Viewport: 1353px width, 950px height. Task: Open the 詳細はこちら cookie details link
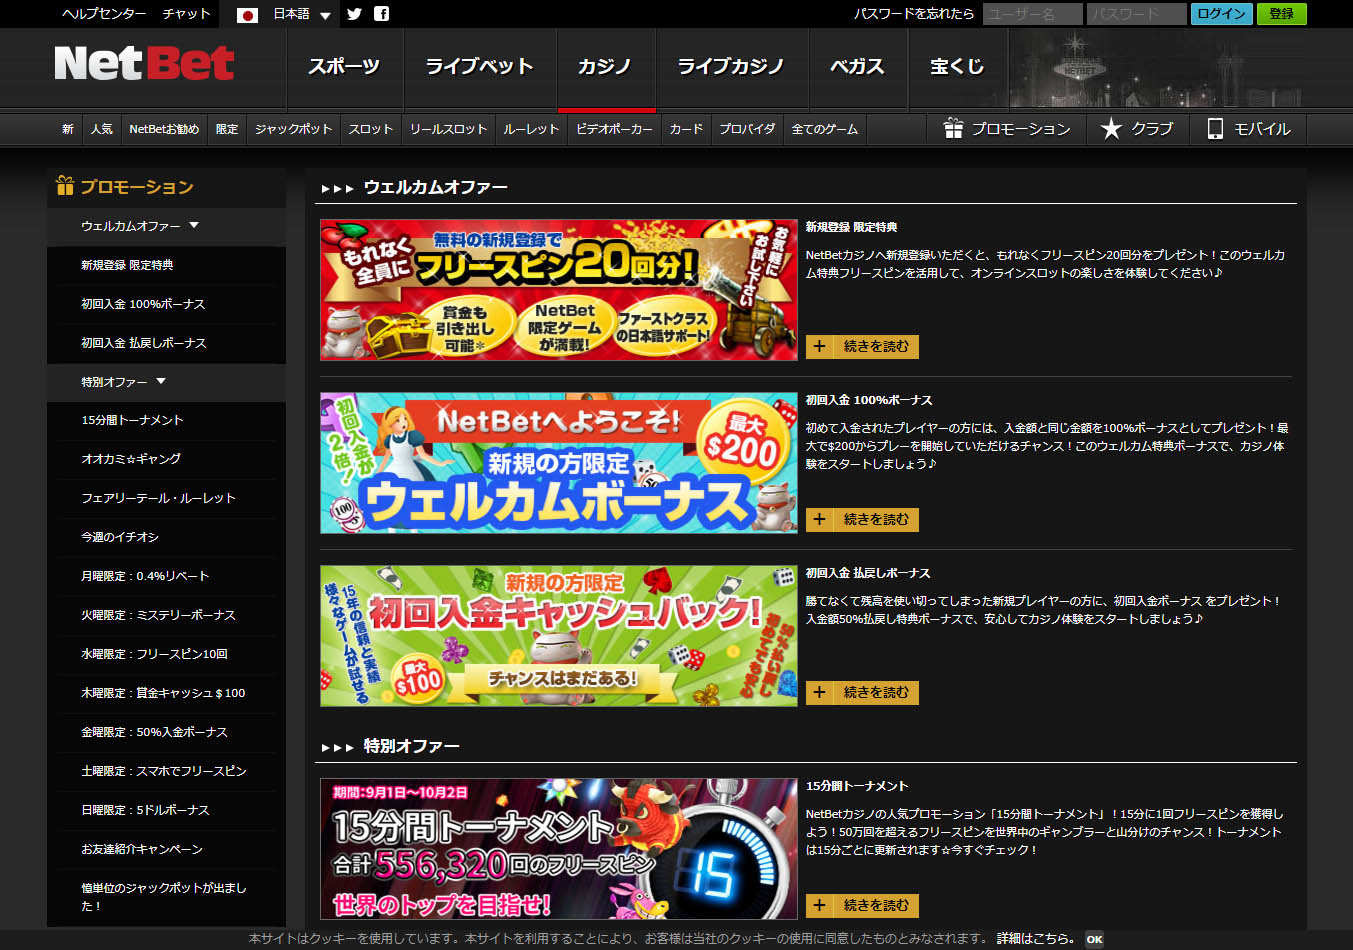[1035, 939]
